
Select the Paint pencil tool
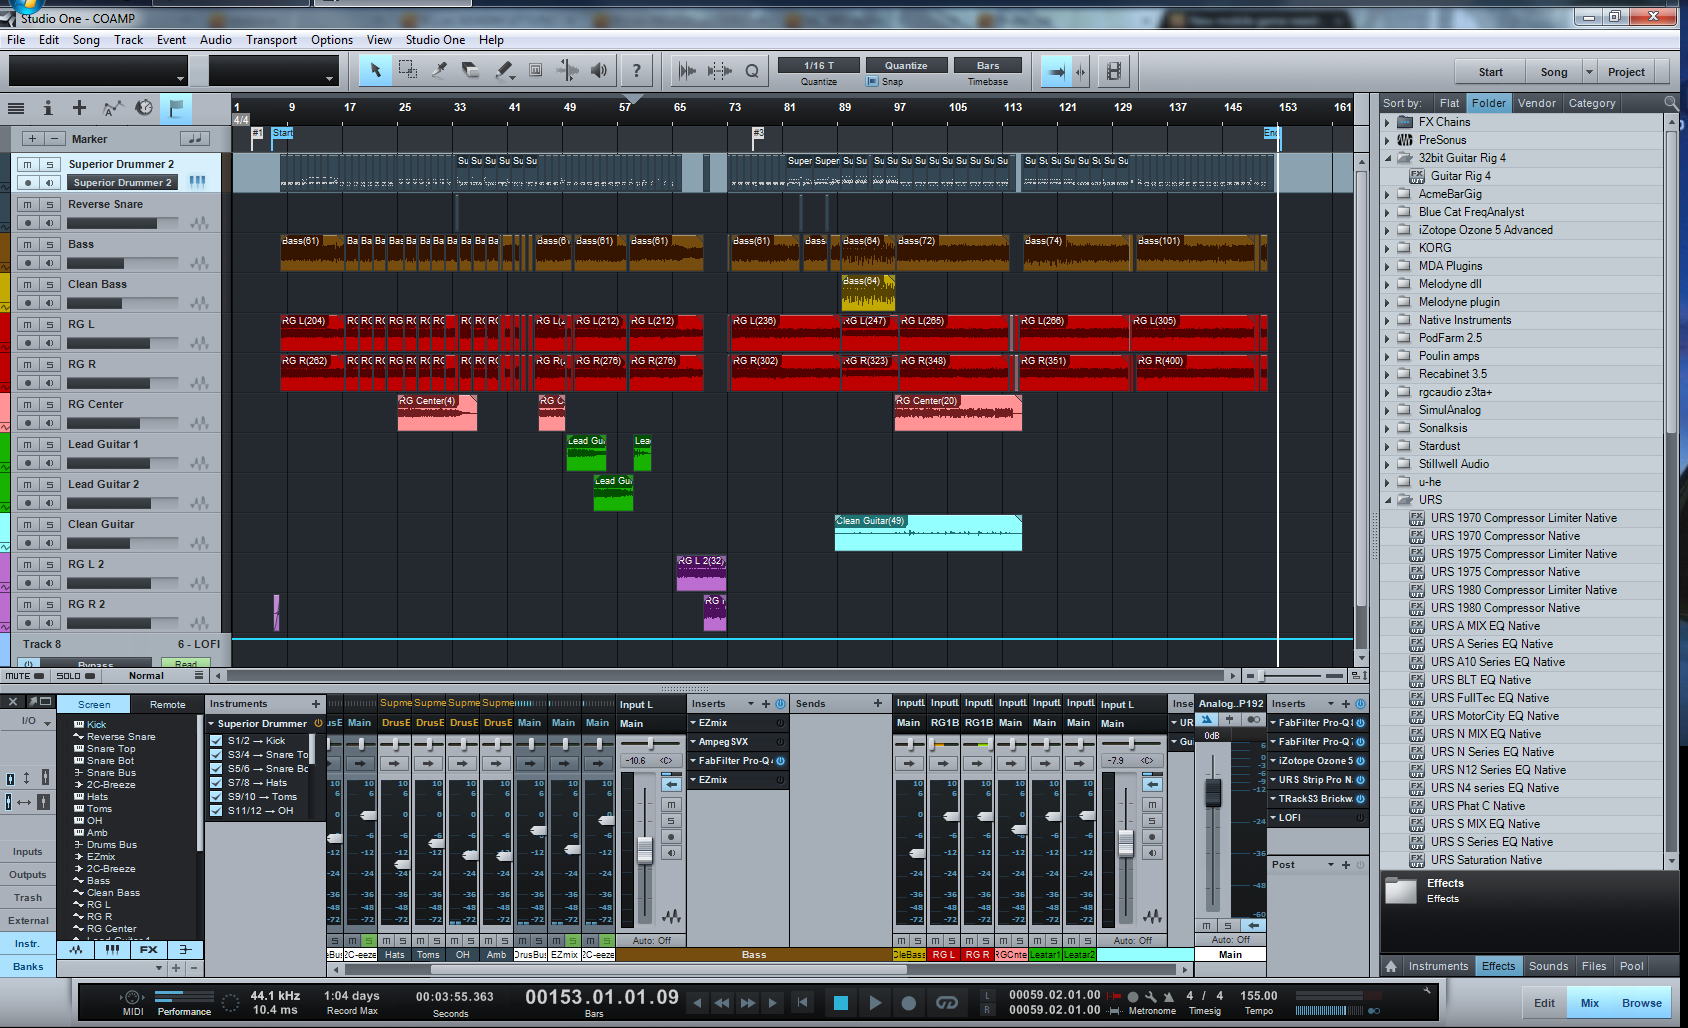pyautogui.click(x=503, y=70)
